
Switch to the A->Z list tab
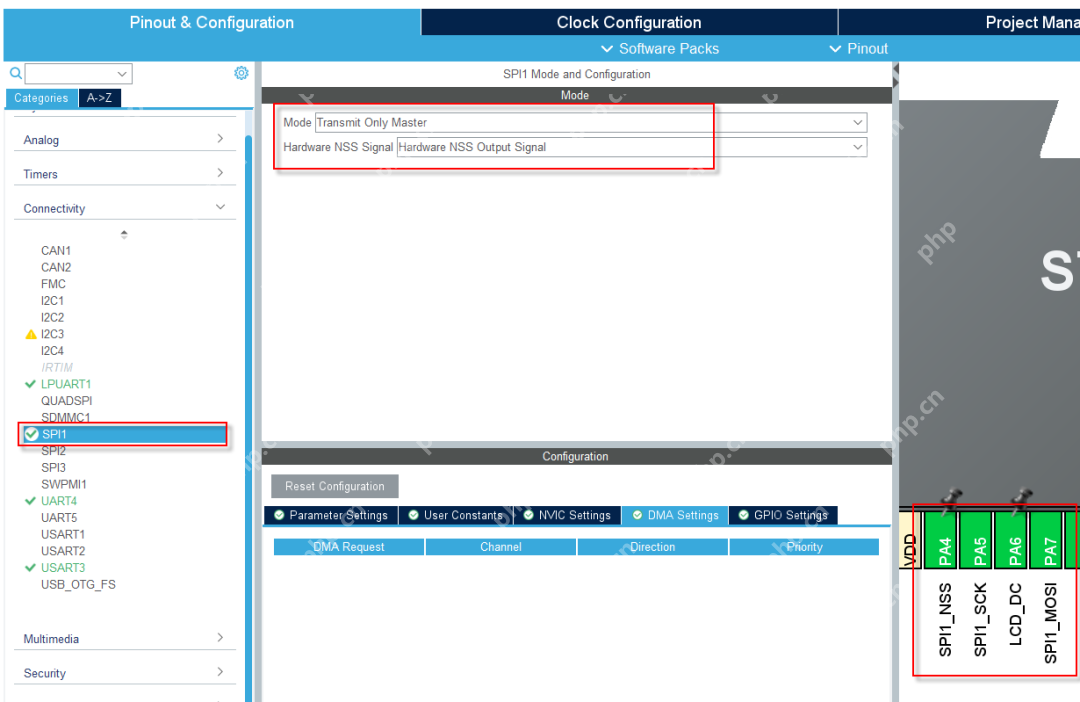(99, 98)
